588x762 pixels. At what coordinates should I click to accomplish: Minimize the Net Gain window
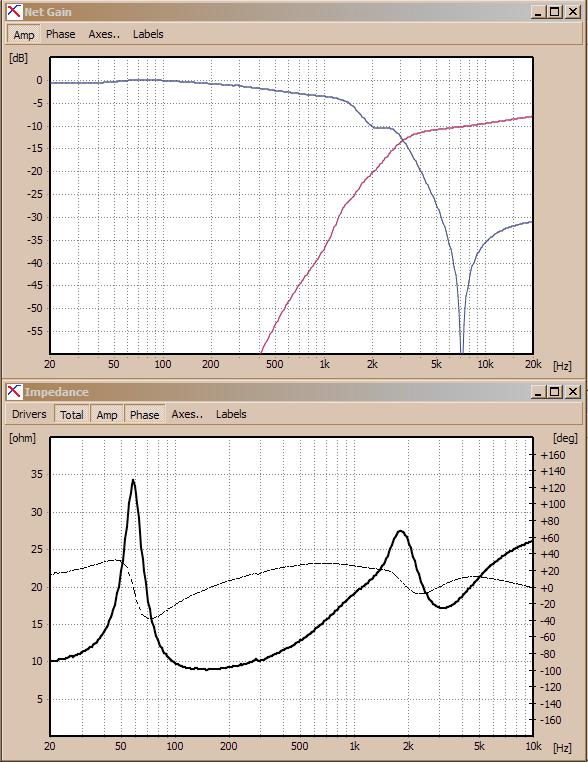pyautogui.click(x=537, y=12)
